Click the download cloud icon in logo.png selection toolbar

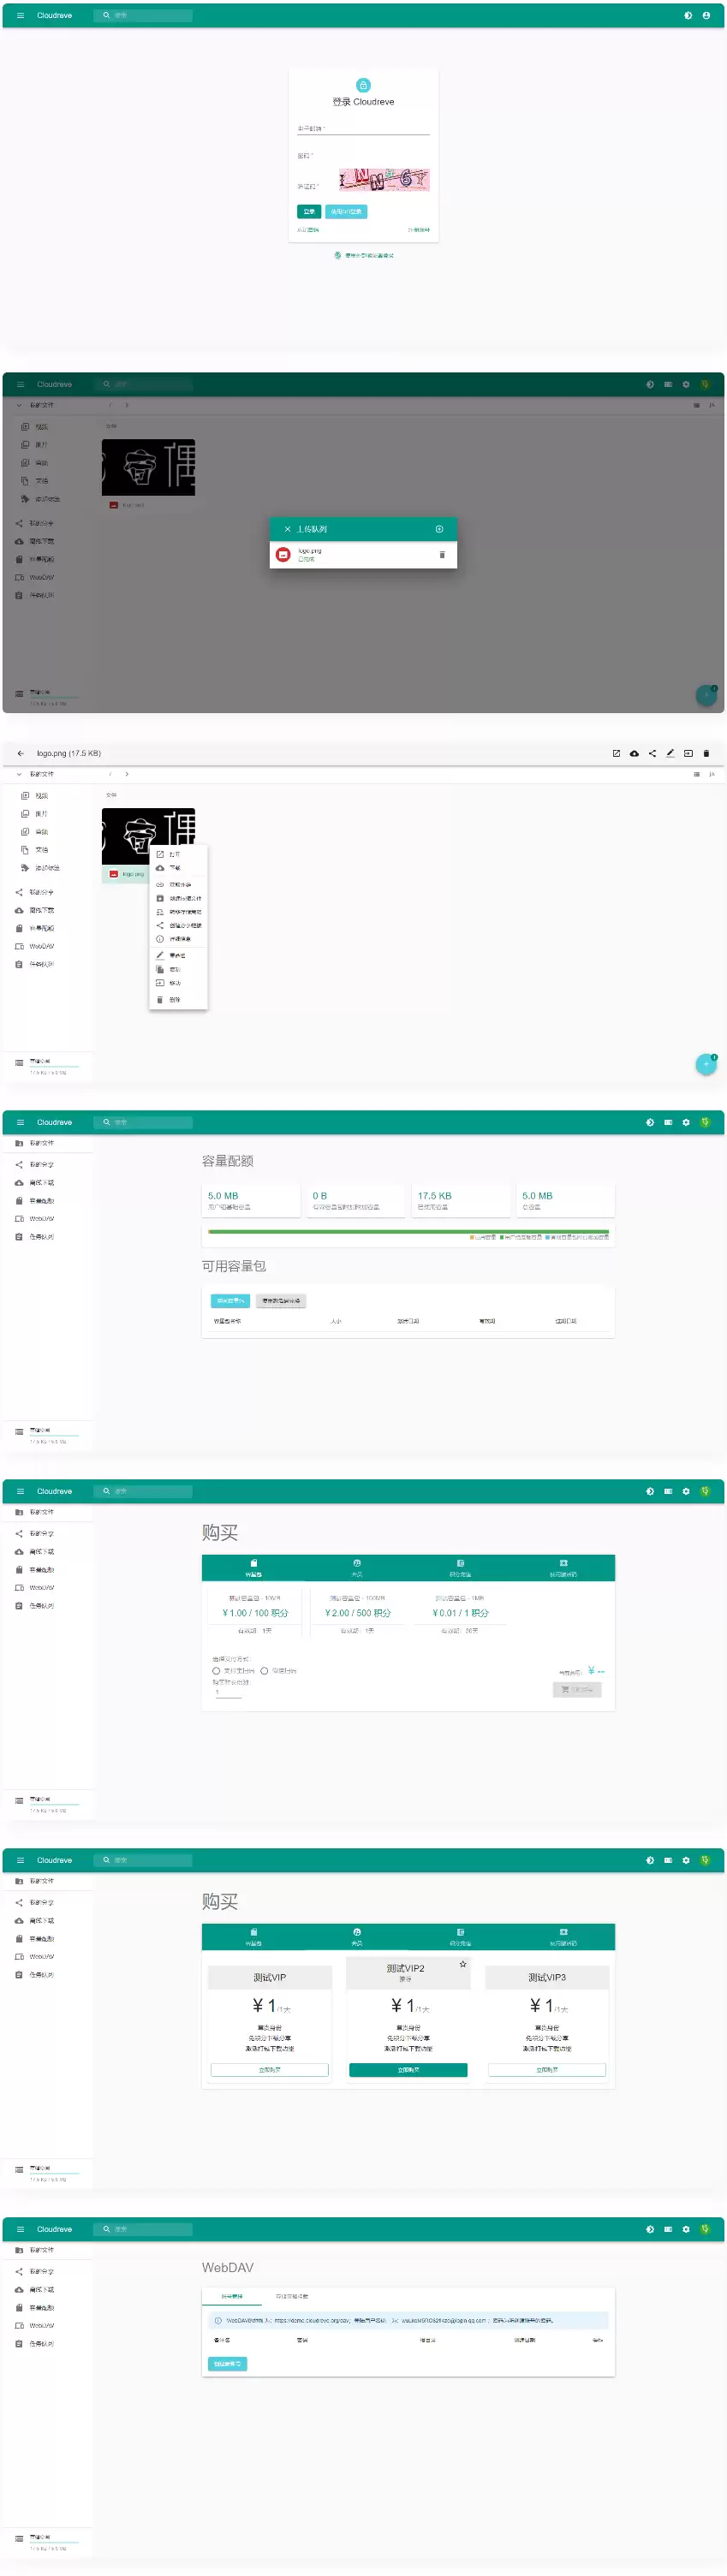coord(634,753)
